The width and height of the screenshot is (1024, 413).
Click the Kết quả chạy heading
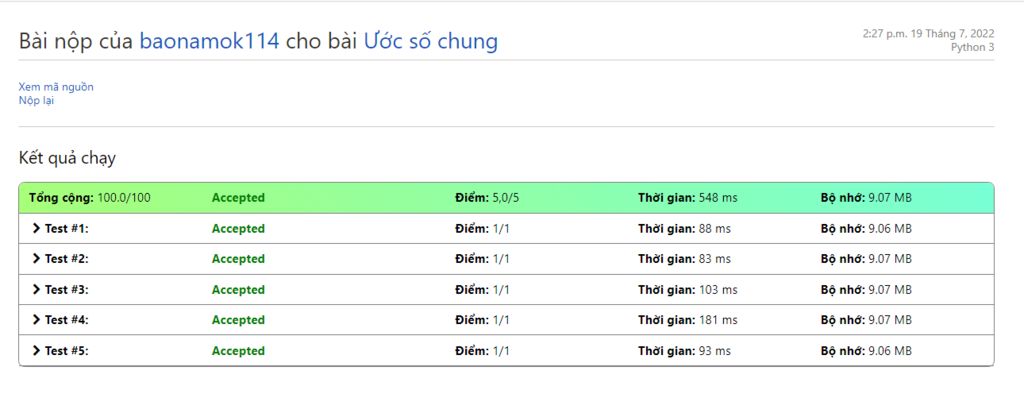click(x=67, y=158)
